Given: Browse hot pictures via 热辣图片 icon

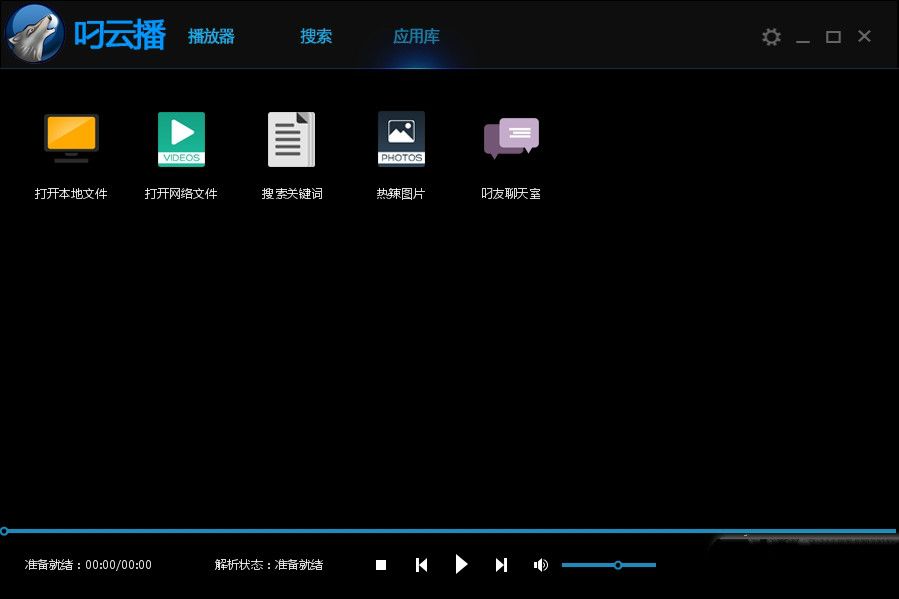Looking at the screenshot, I should (401, 138).
